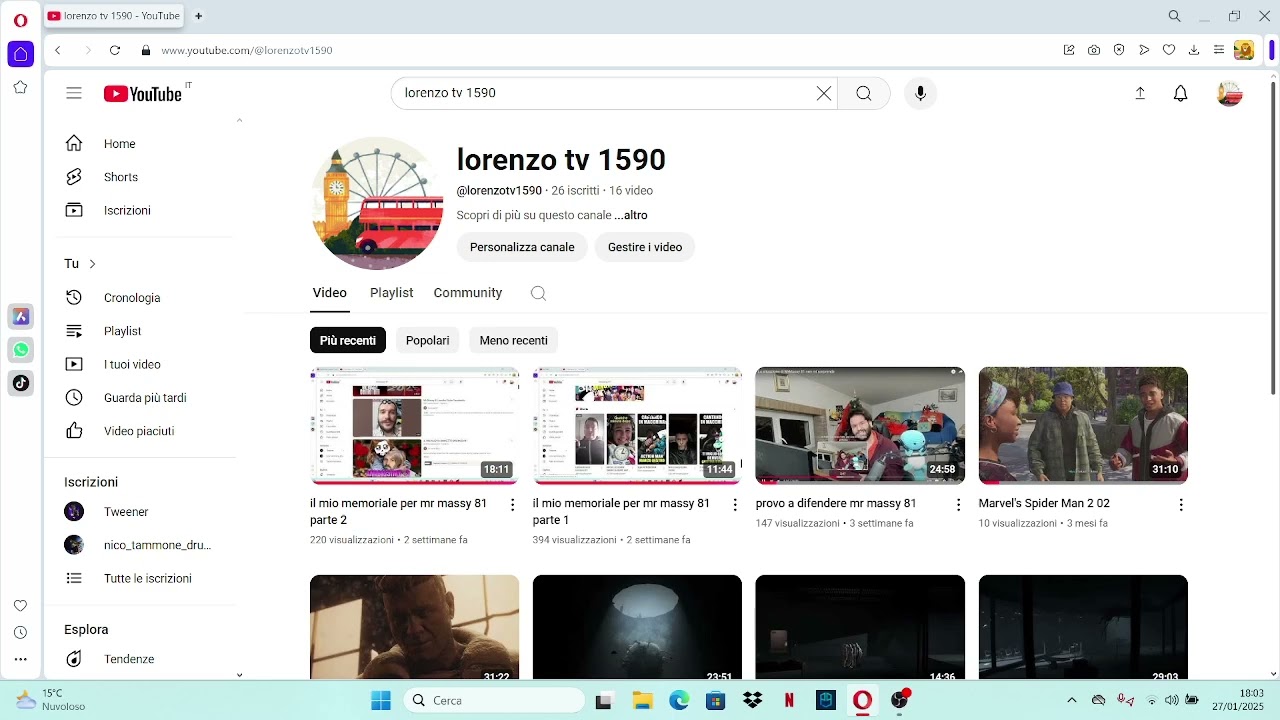This screenshot has height=720, width=1280.
Task: Click the YouTube logo
Action: 143,93
